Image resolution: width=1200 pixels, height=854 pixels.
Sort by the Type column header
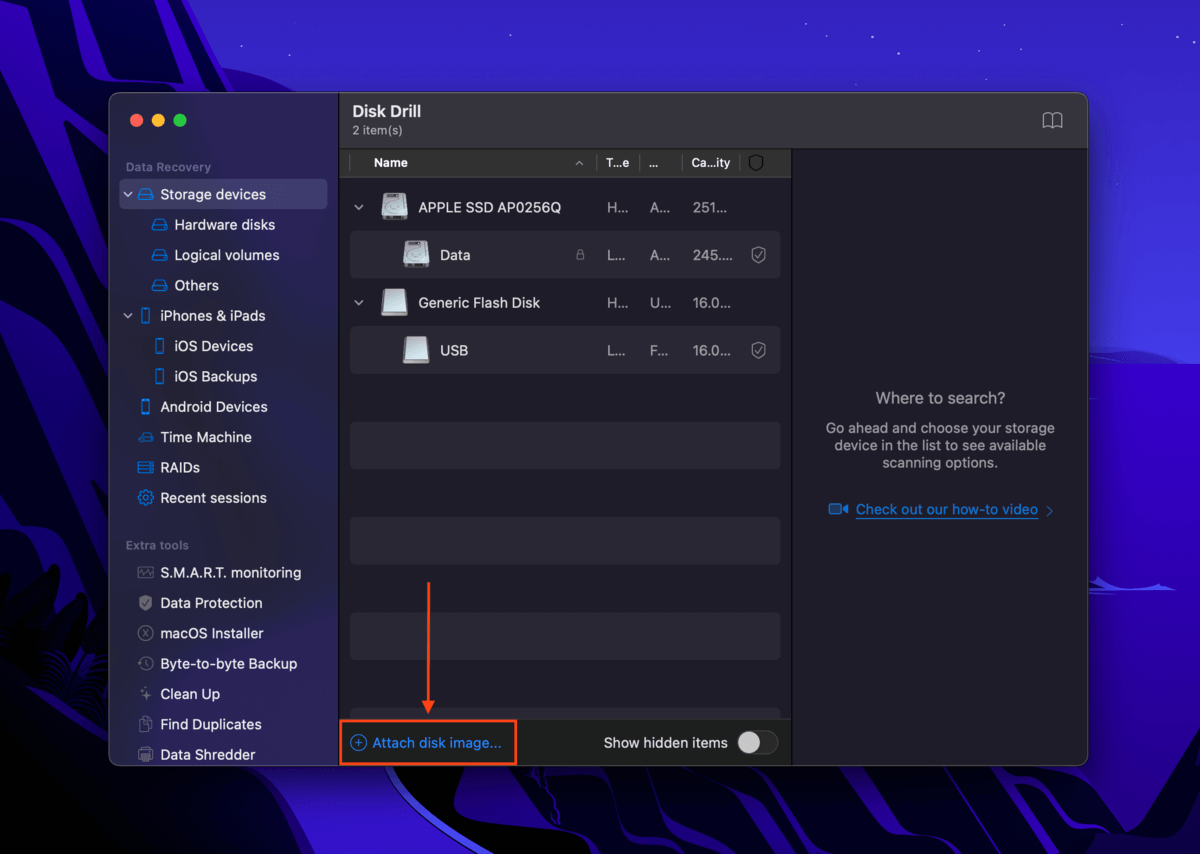click(x=618, y=163)
